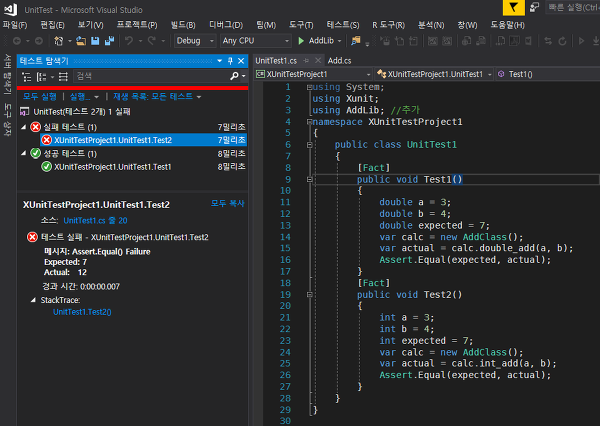This screenshot has width=600, height=426.
Task: Switch to the Add.cs tab
Action: click(x=339, y=61)
